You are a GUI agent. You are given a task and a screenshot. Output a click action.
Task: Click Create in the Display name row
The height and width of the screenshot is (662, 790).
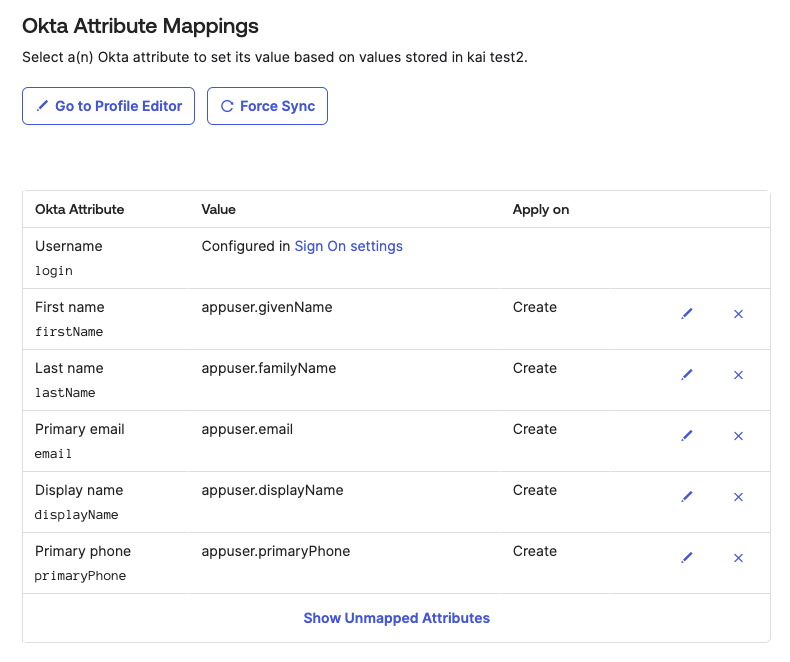535,490
